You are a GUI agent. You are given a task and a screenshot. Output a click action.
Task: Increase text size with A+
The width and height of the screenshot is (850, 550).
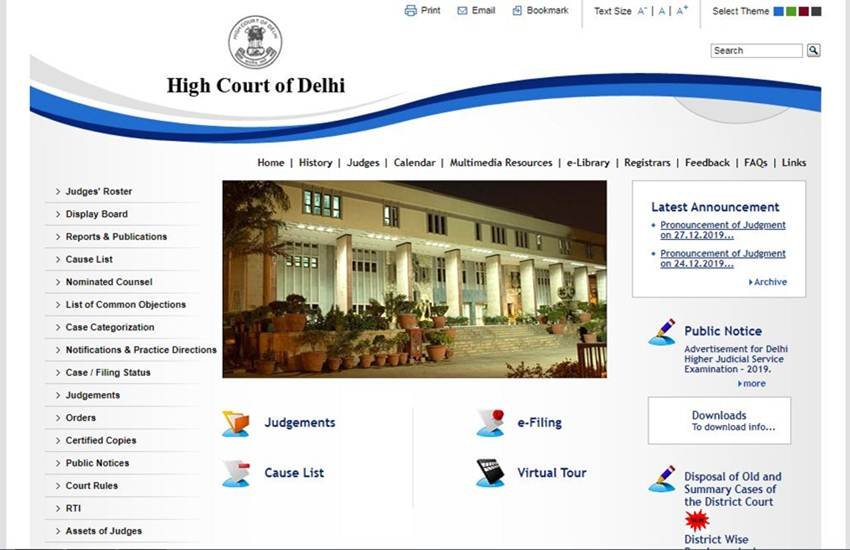[682, 10]
